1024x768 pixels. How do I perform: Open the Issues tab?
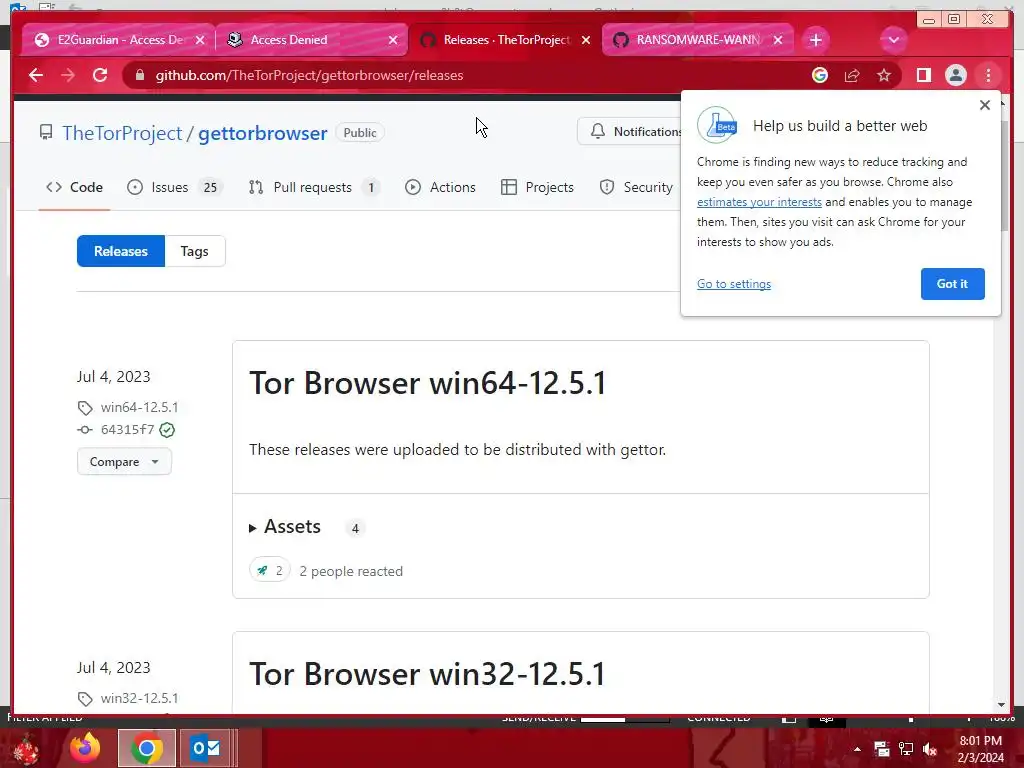pyautogui.click(x=174, y=187)
